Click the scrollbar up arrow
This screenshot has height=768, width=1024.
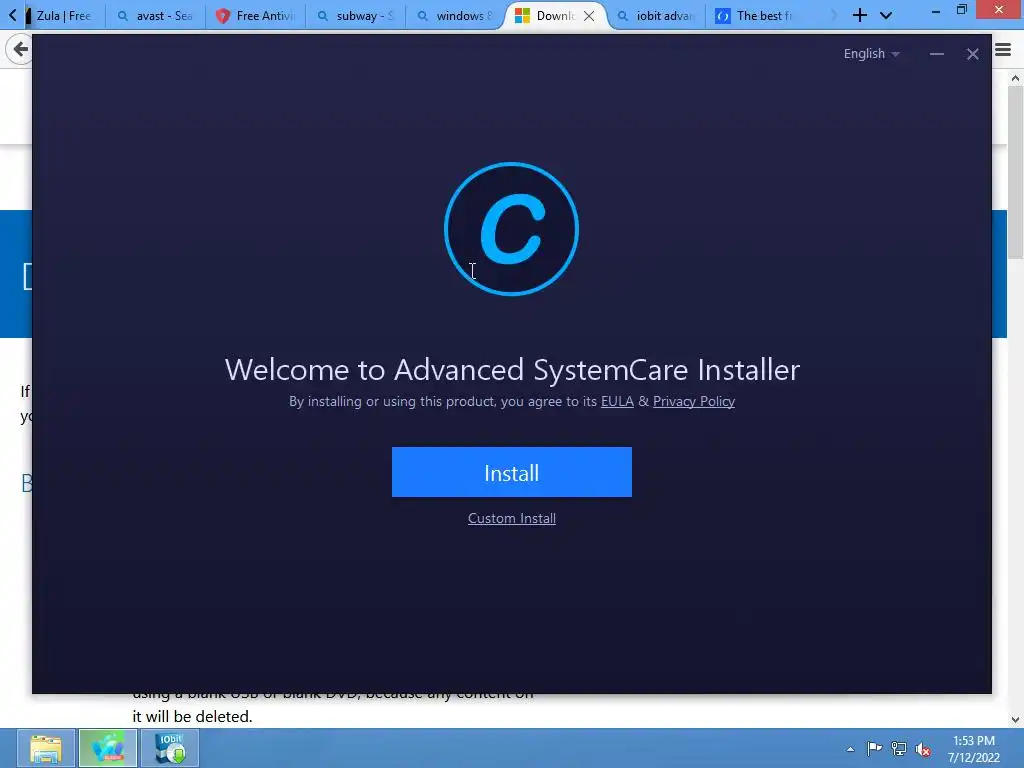tap(1015, 78)
